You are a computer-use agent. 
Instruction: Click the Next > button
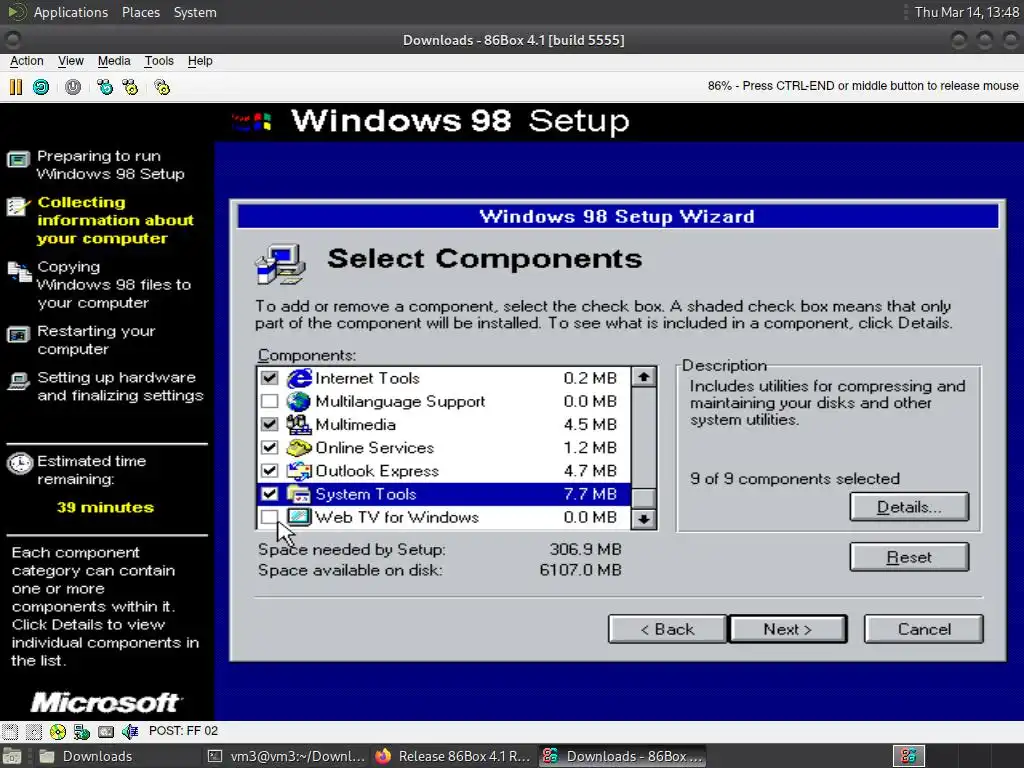pyautogui.click(x=788, y=629)
